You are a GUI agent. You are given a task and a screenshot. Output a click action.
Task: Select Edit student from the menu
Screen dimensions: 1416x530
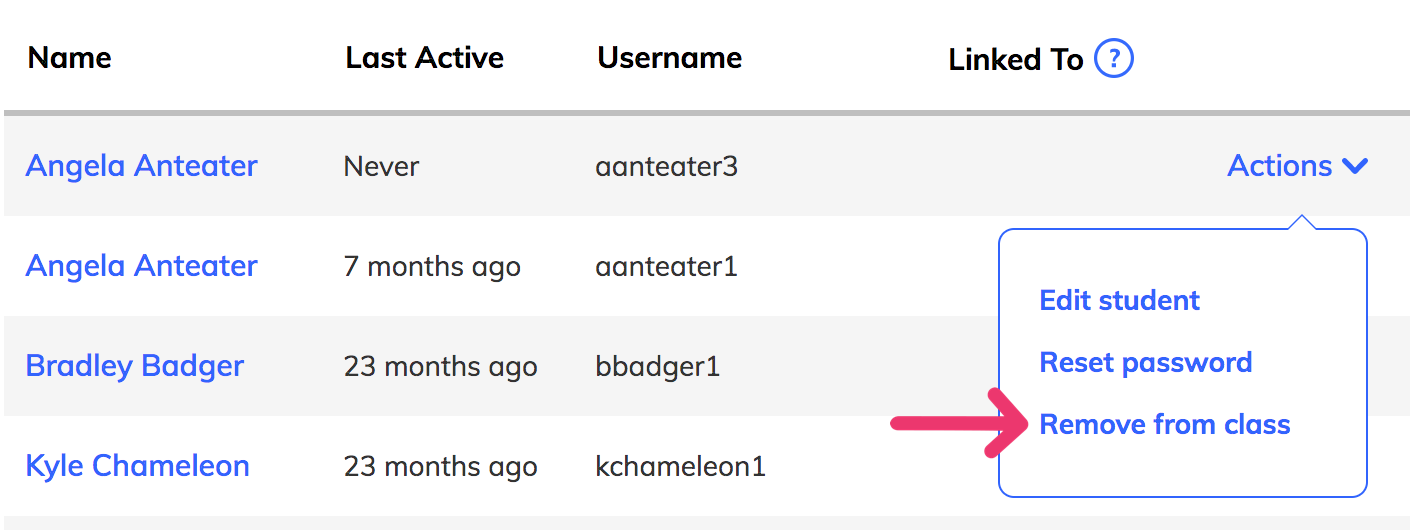[x=1120, y=300]
